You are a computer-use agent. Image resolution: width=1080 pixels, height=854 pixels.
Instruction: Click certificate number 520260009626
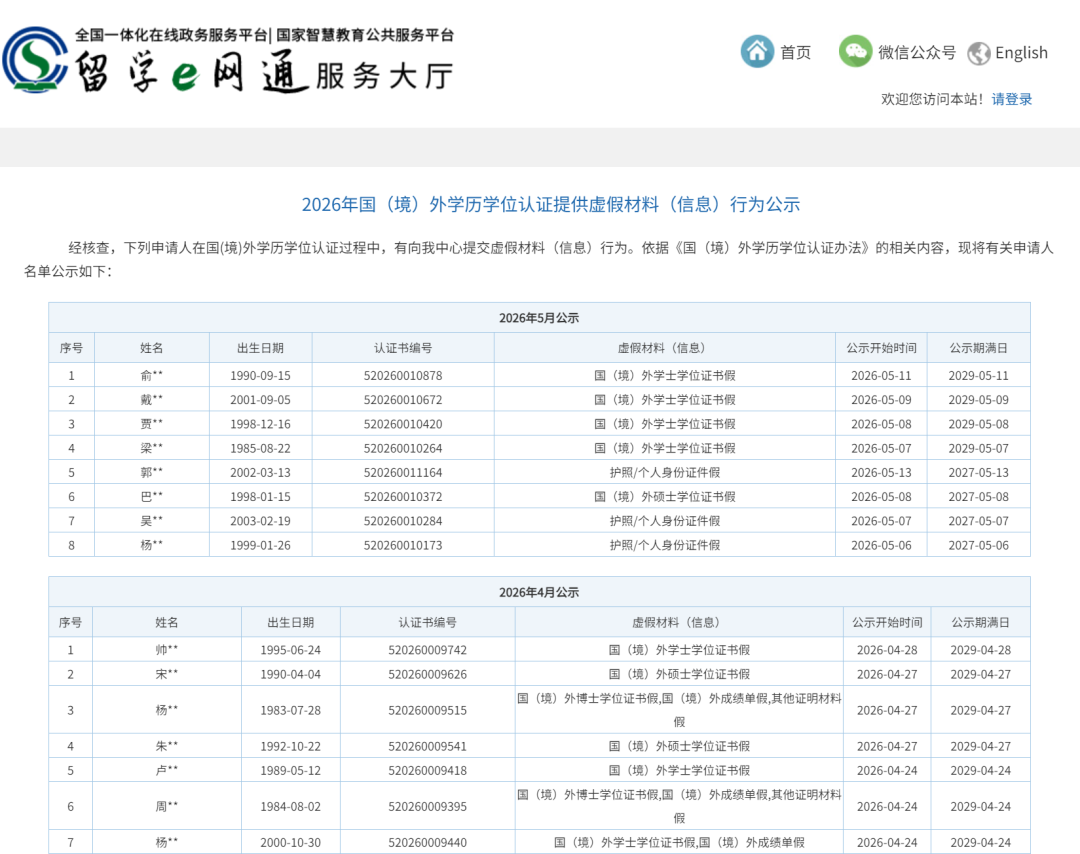pyautogui.click(x=427, y=674)
